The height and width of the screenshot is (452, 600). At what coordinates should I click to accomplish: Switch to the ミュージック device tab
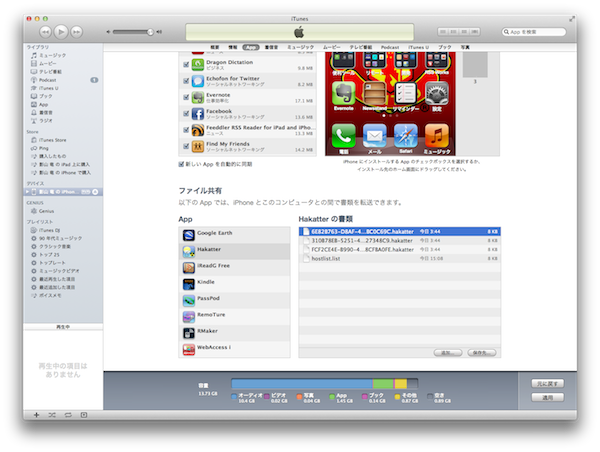tap(300, 47)
